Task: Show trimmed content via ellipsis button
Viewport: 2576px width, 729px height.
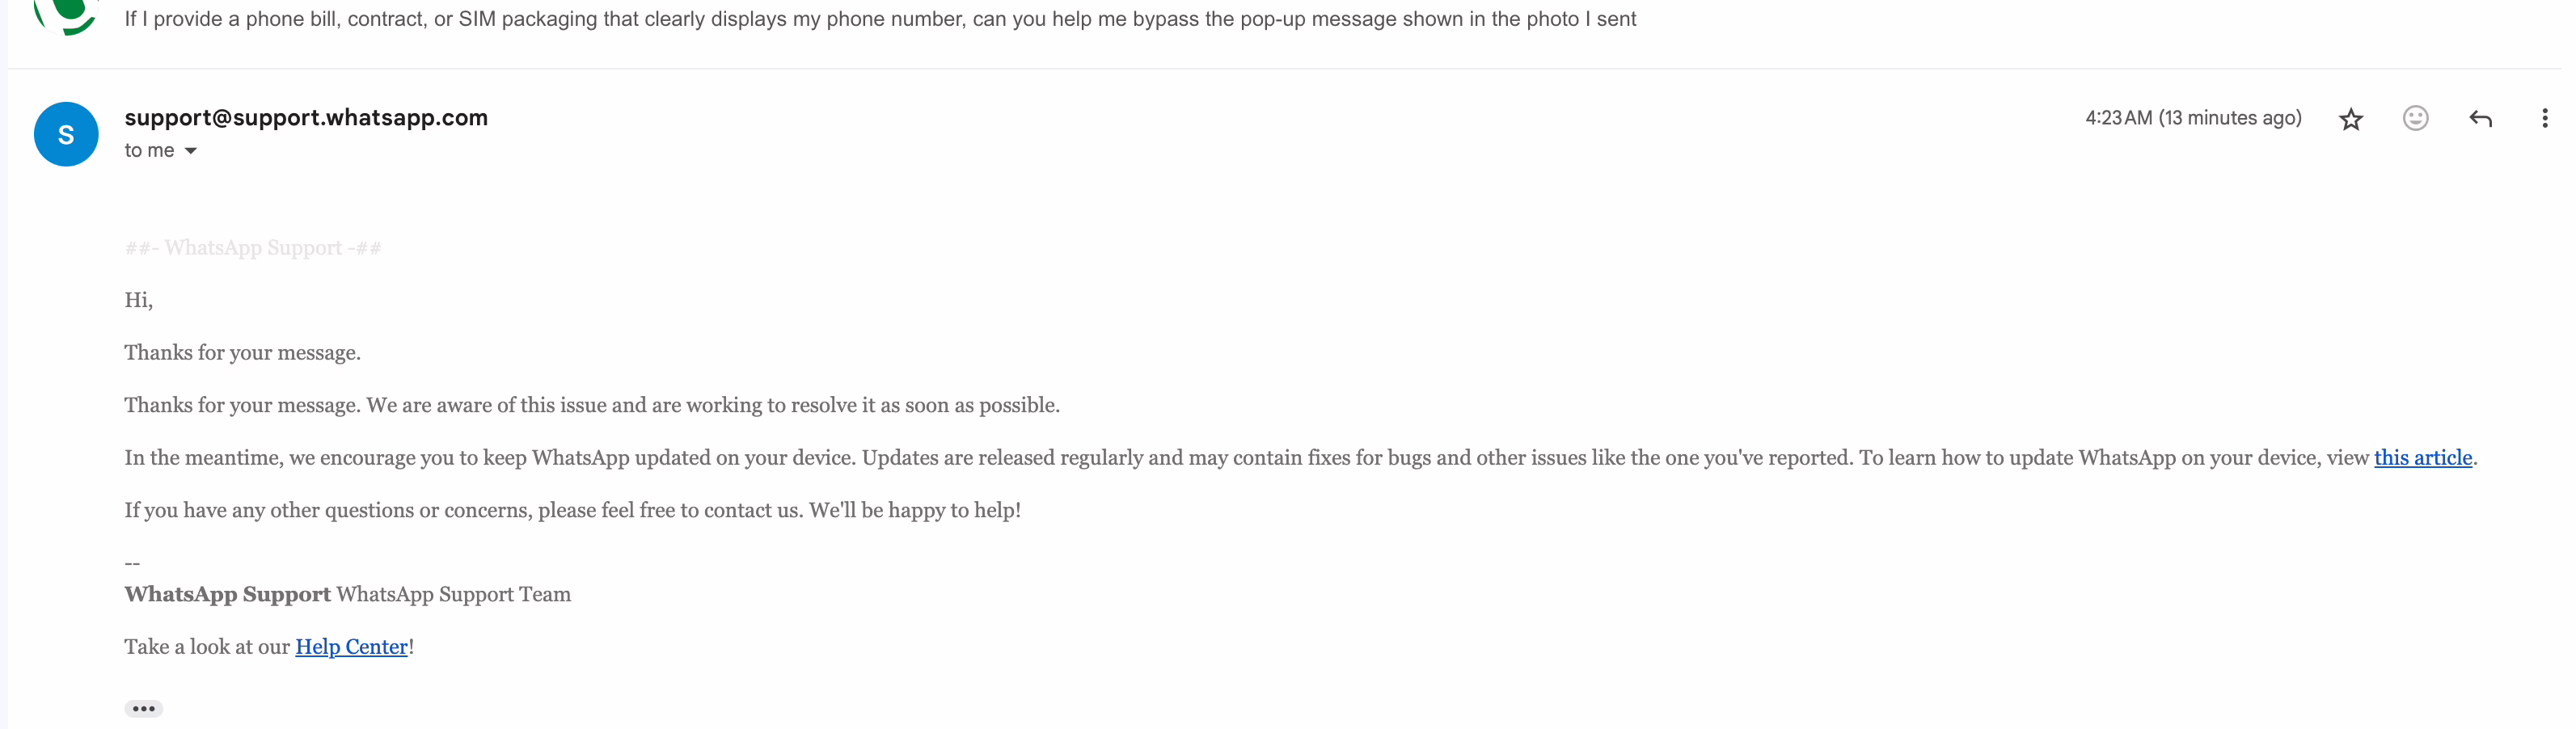Action: click(x=143, y=708)
